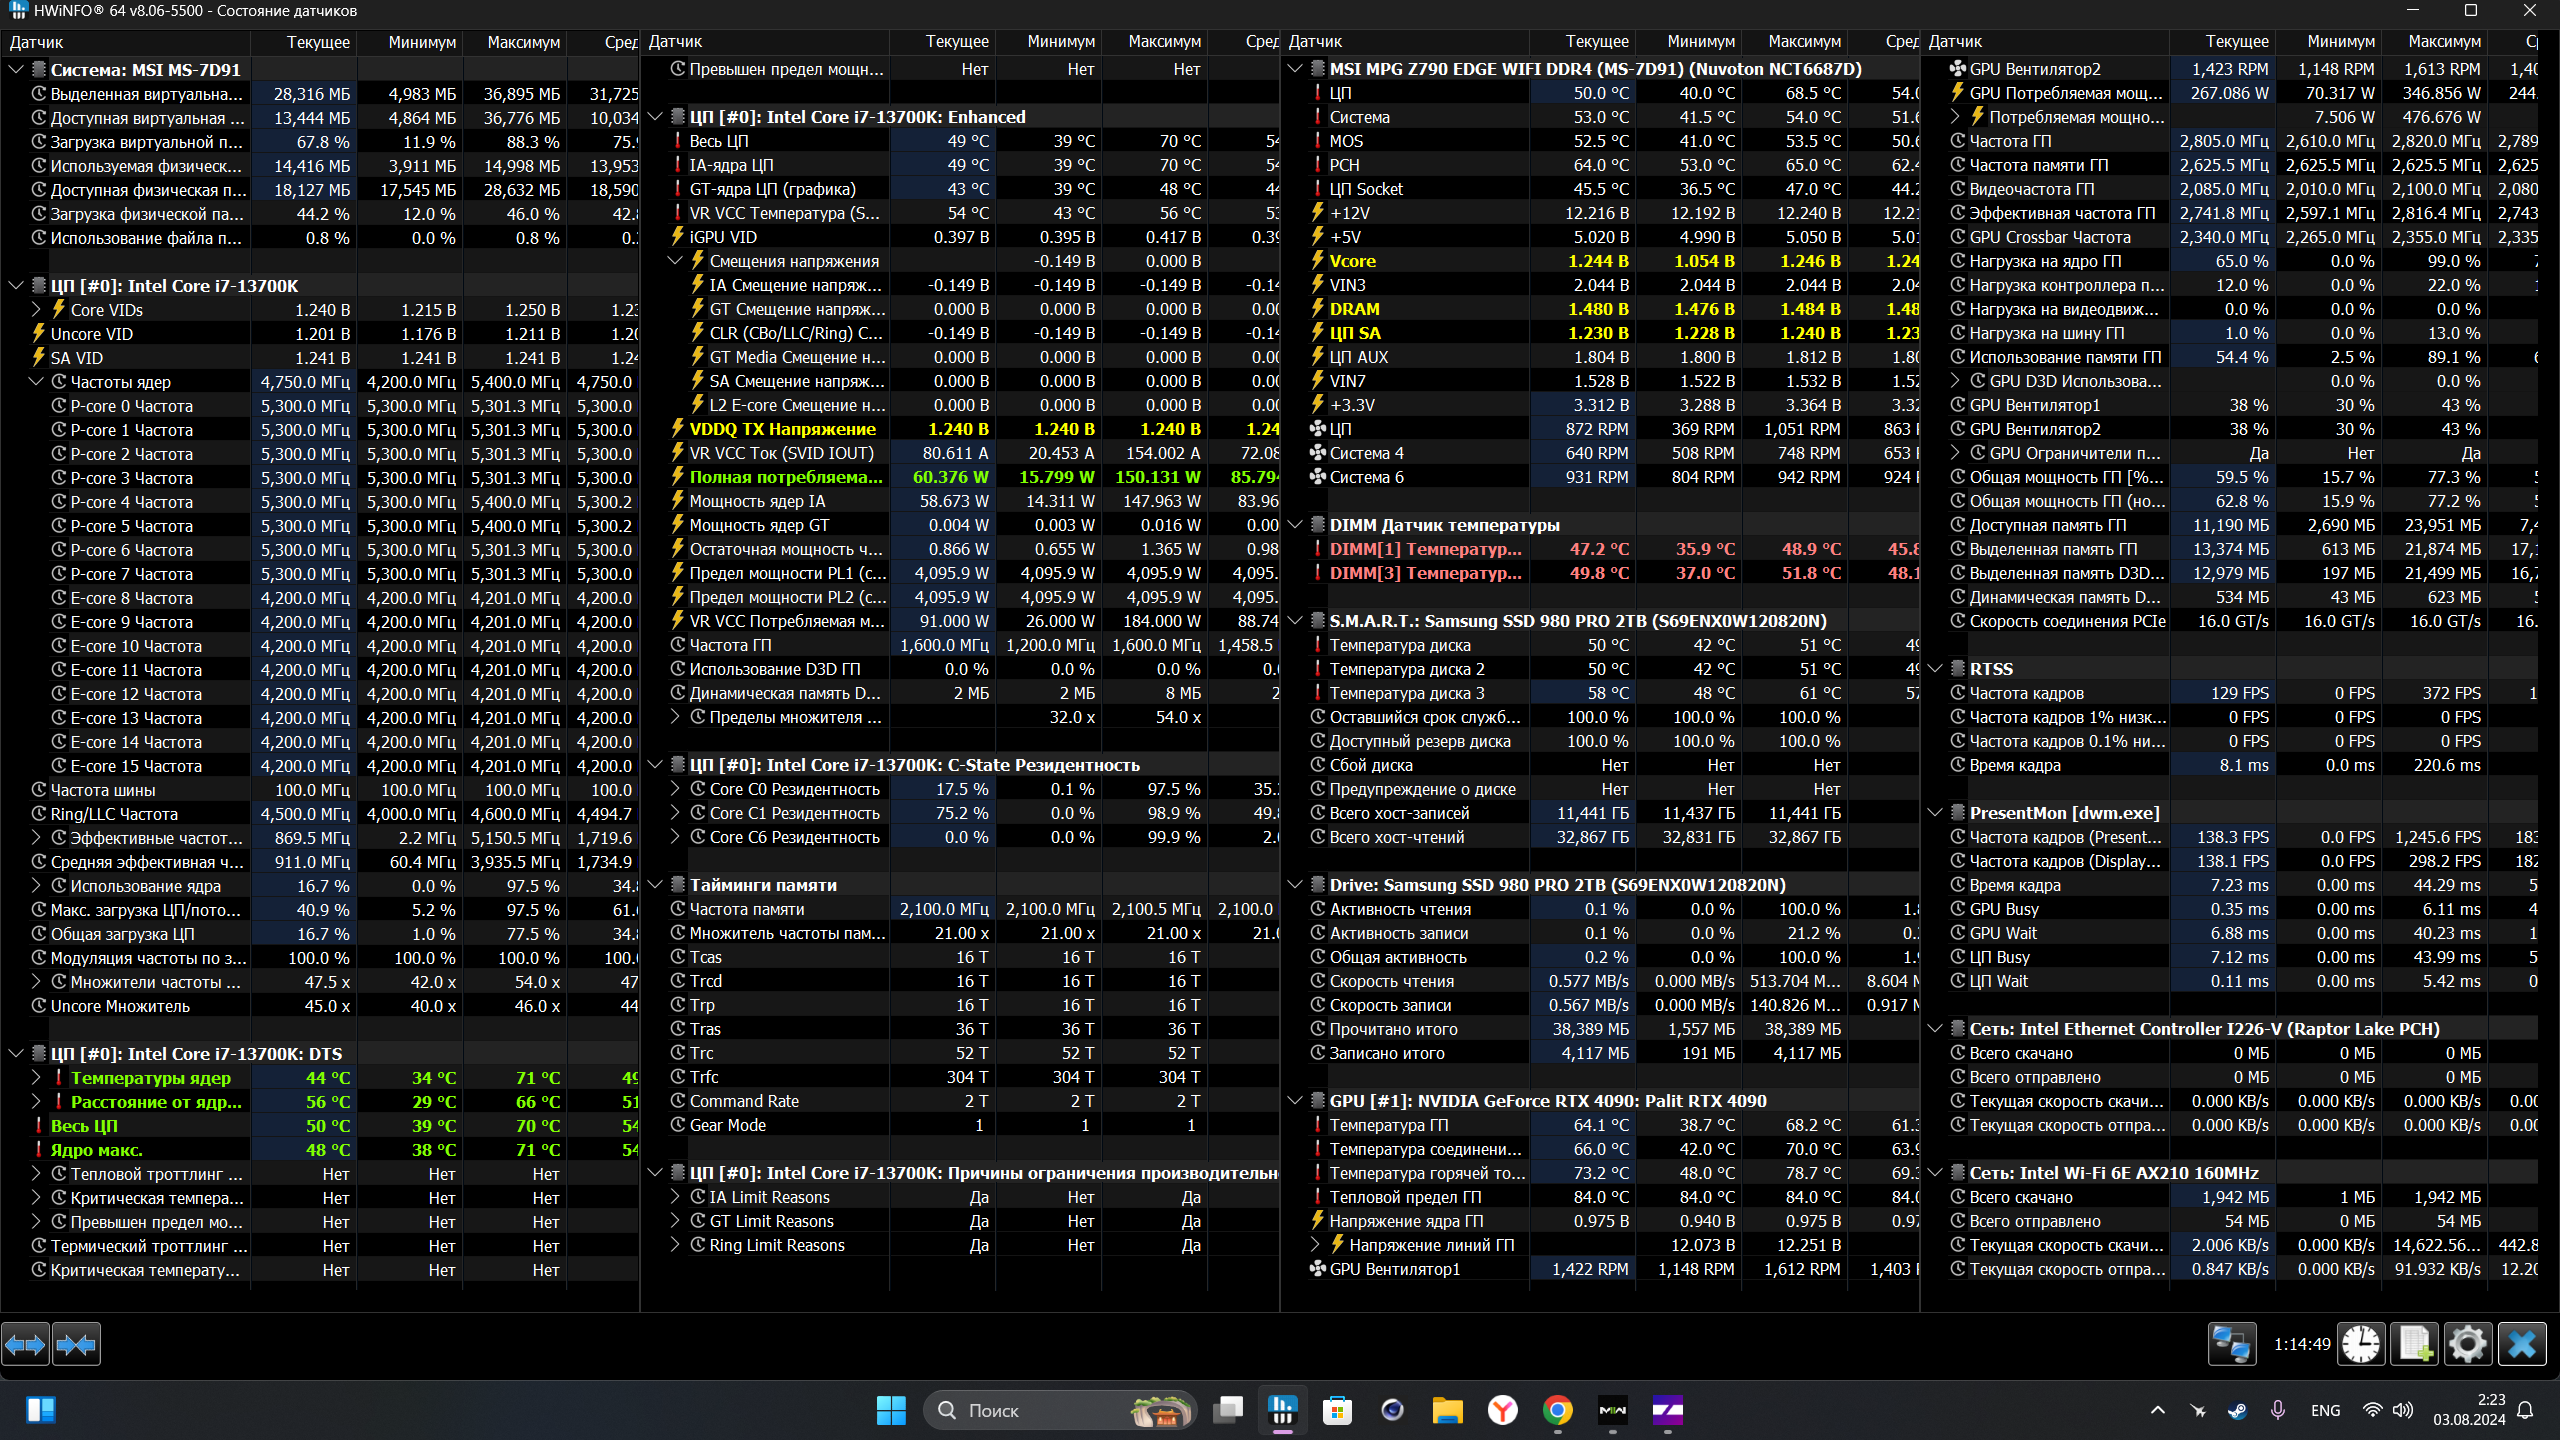
Task: Open the remote network monitoring icon
Action: click(x=2231, y=1344)
